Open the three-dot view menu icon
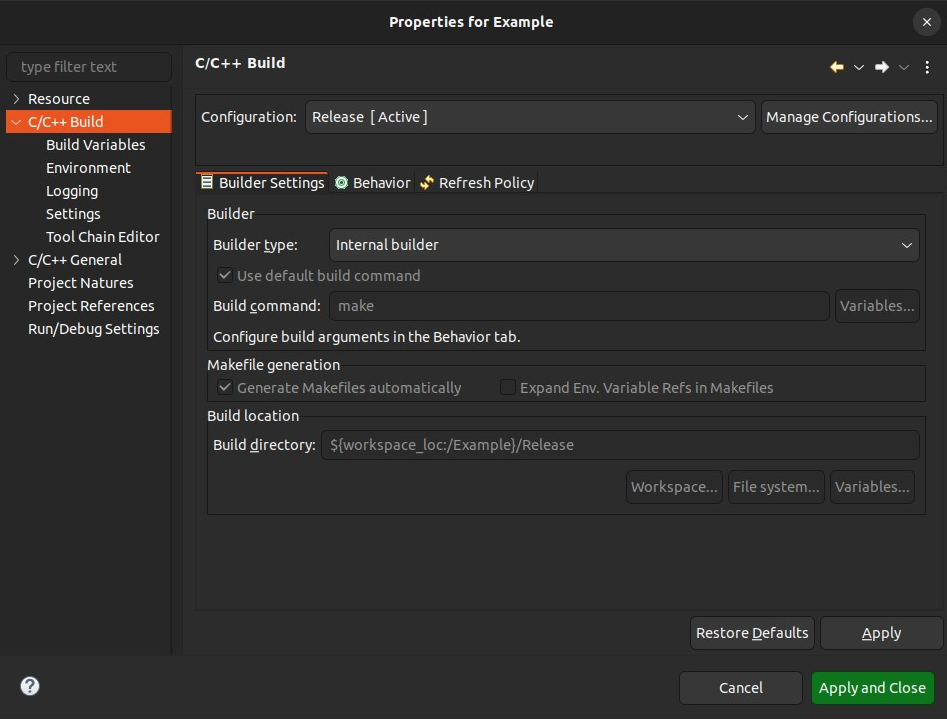This screenshot has width=947, height=719. click(x=927, y=67)
